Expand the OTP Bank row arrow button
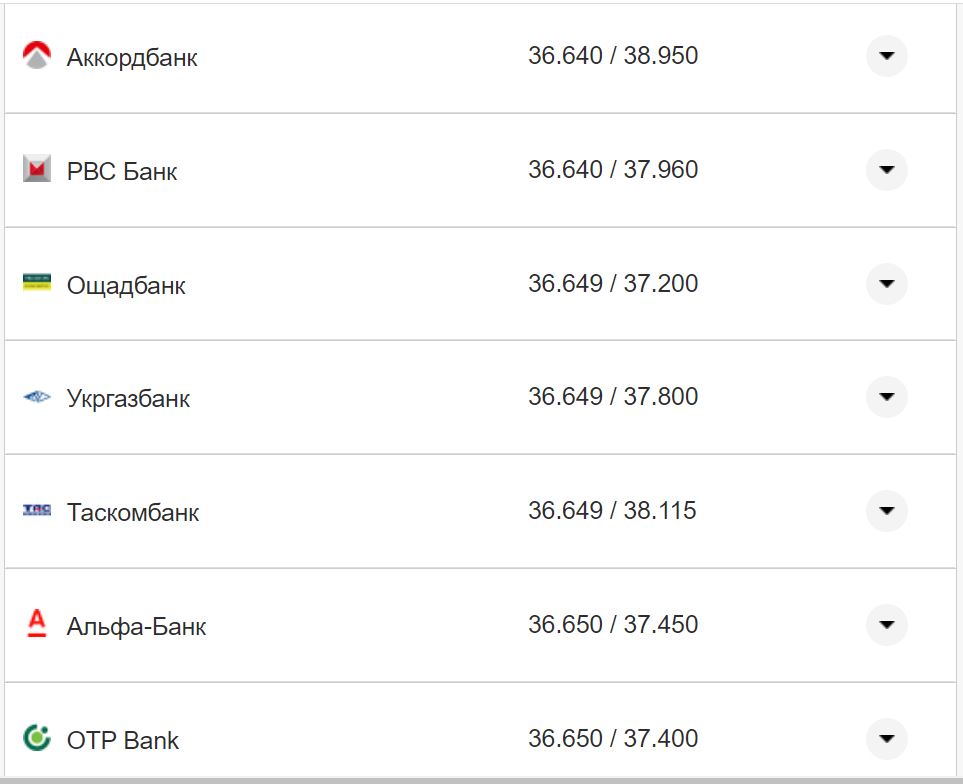Viewport: 963px width, 784px height. click(x=886, y=739)
